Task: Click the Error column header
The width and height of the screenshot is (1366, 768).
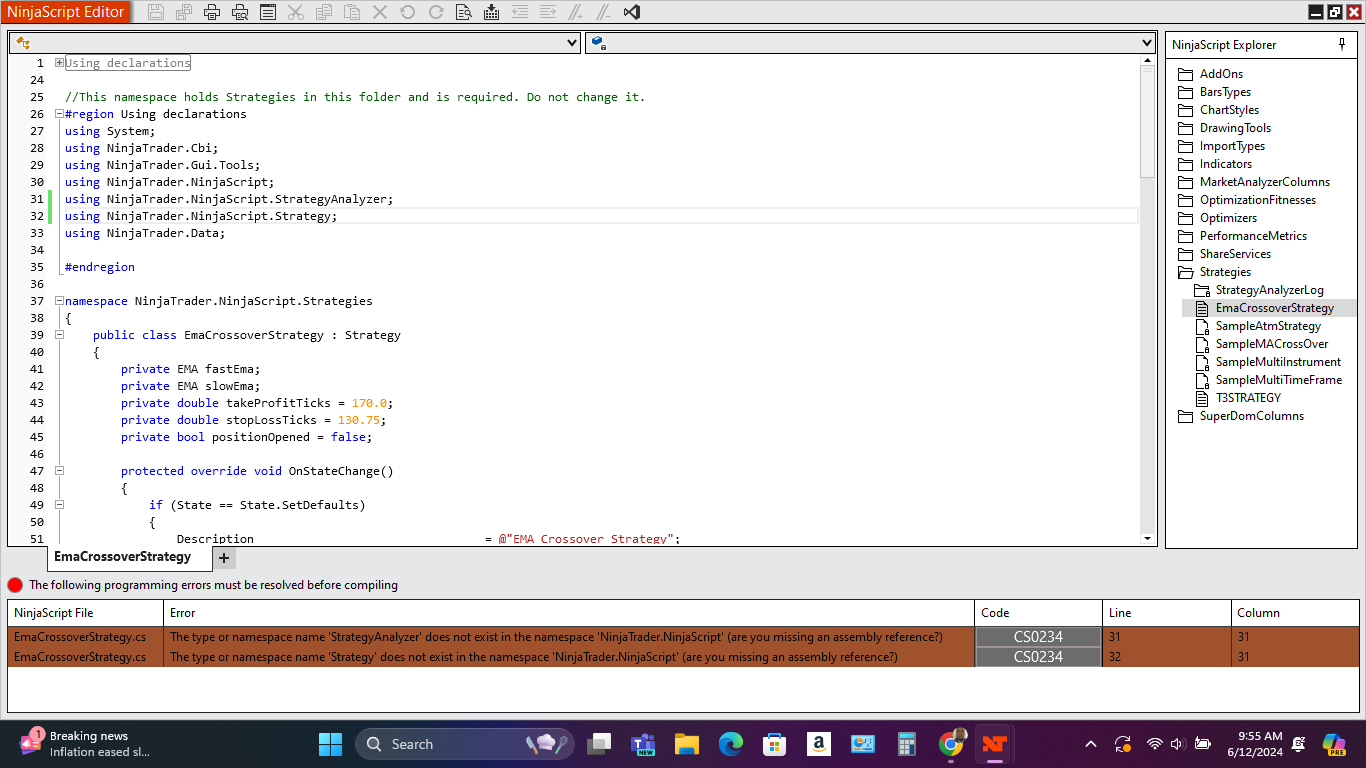Action: (569, 613)
